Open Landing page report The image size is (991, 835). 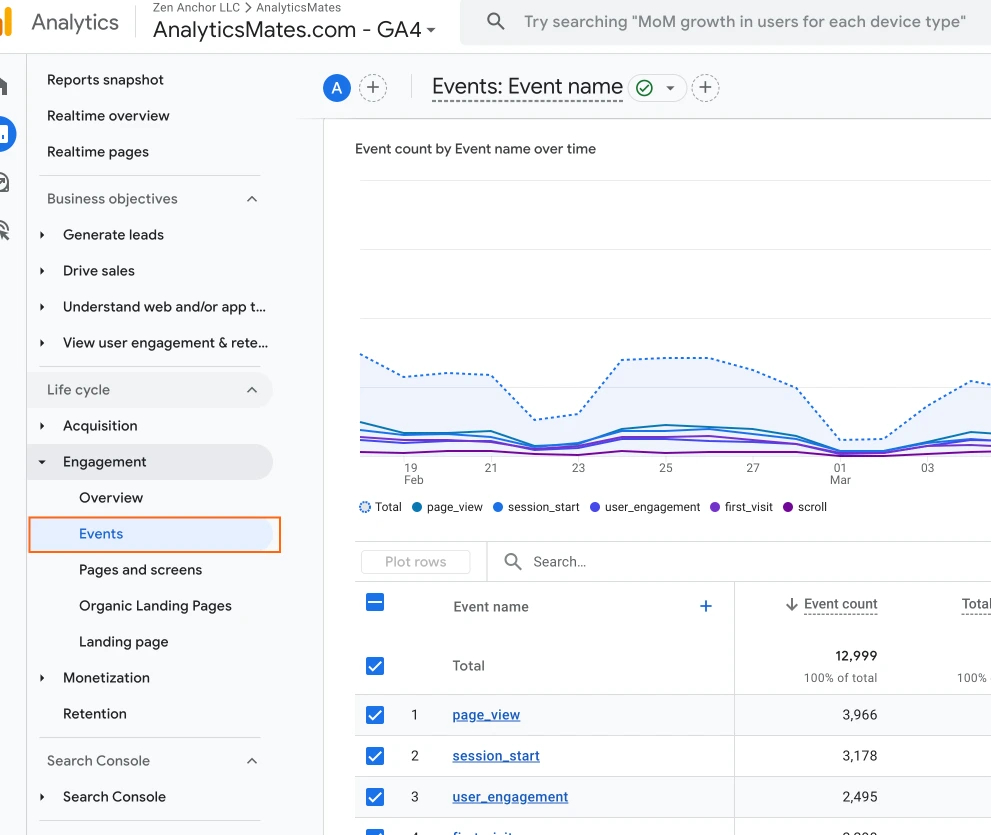point(124,642)
